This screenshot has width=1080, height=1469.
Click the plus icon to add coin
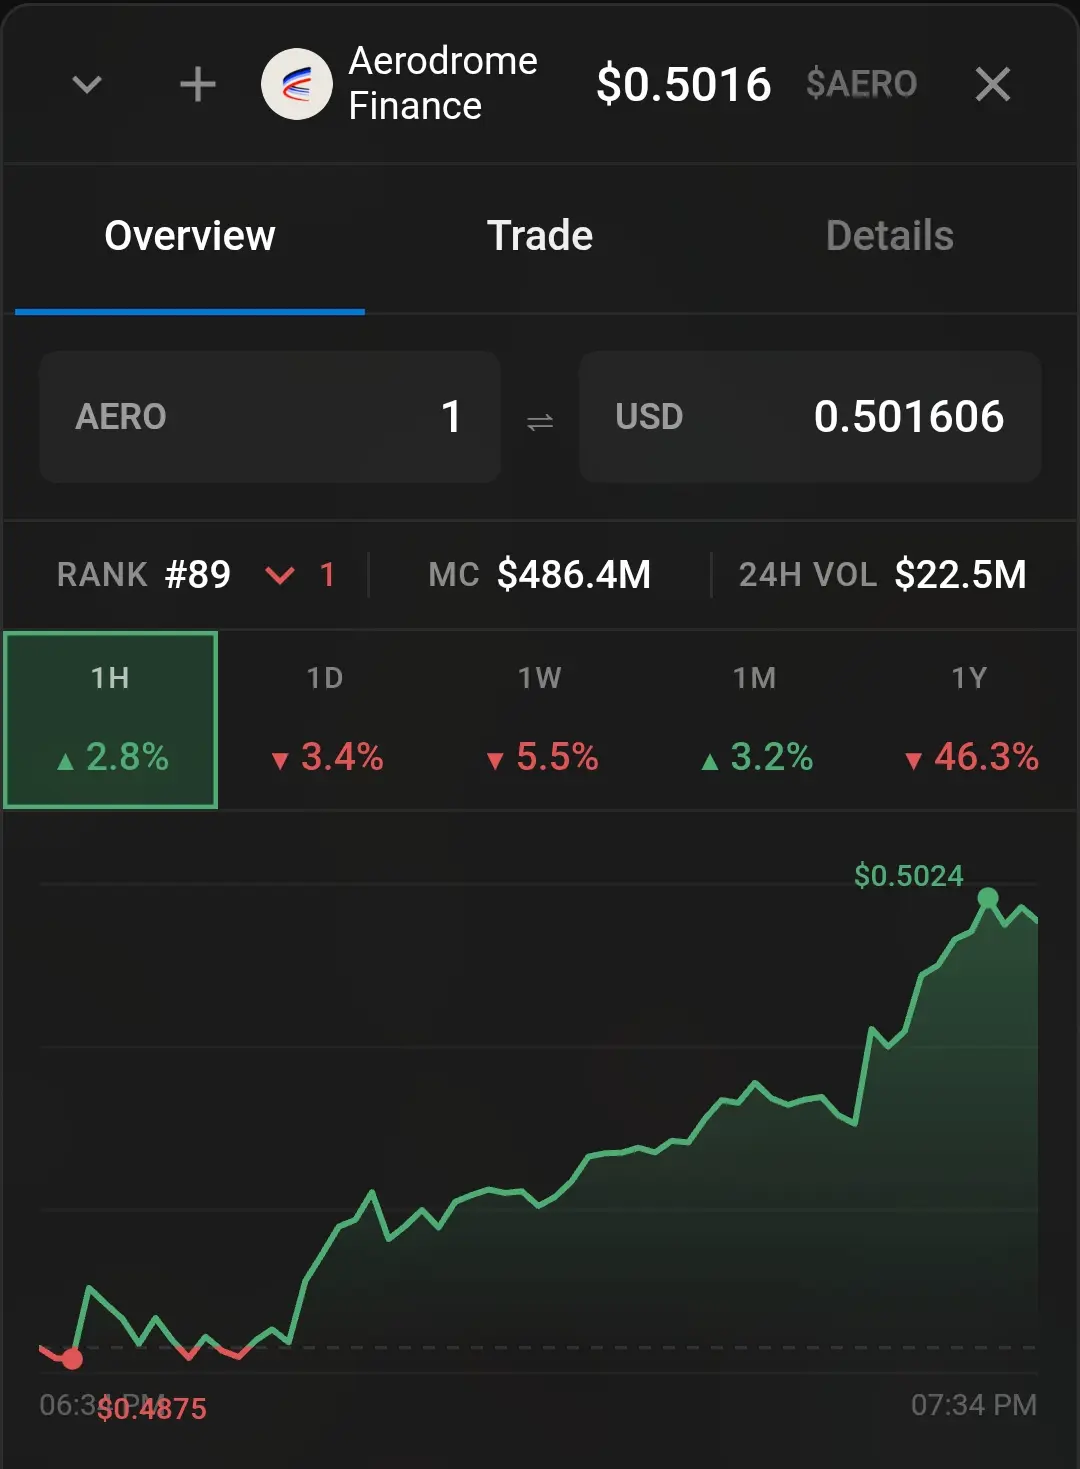click(197, 85)
